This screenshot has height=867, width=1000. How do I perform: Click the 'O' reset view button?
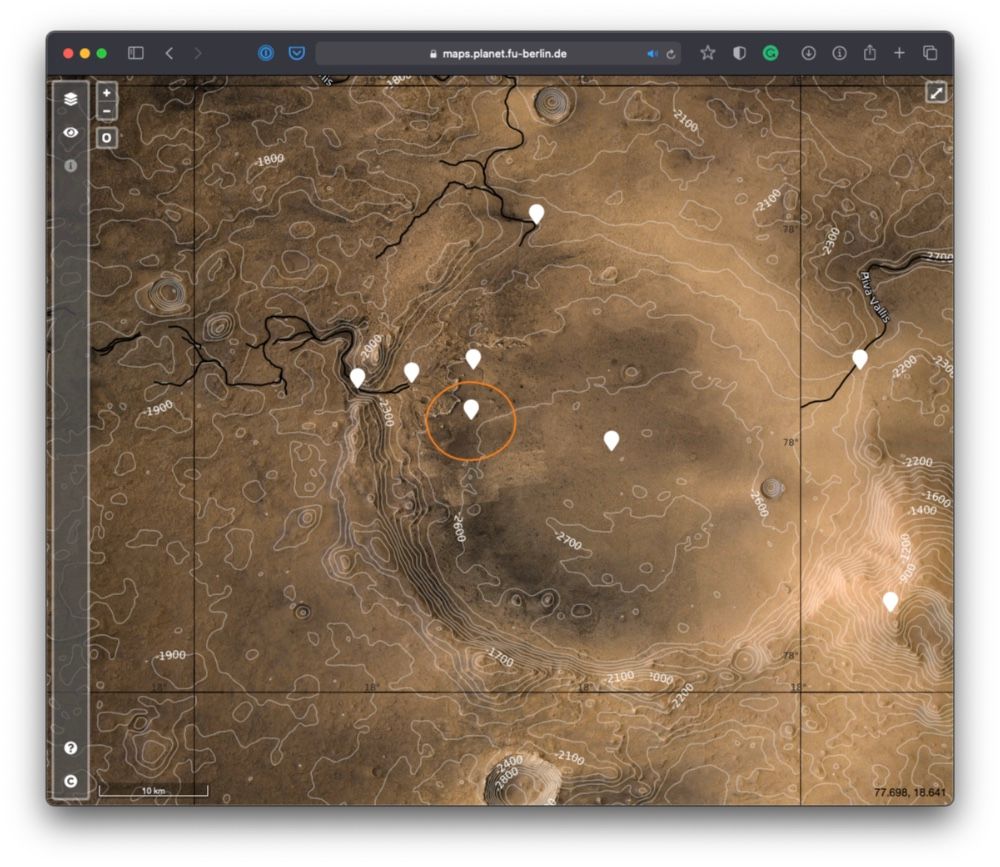107,138
